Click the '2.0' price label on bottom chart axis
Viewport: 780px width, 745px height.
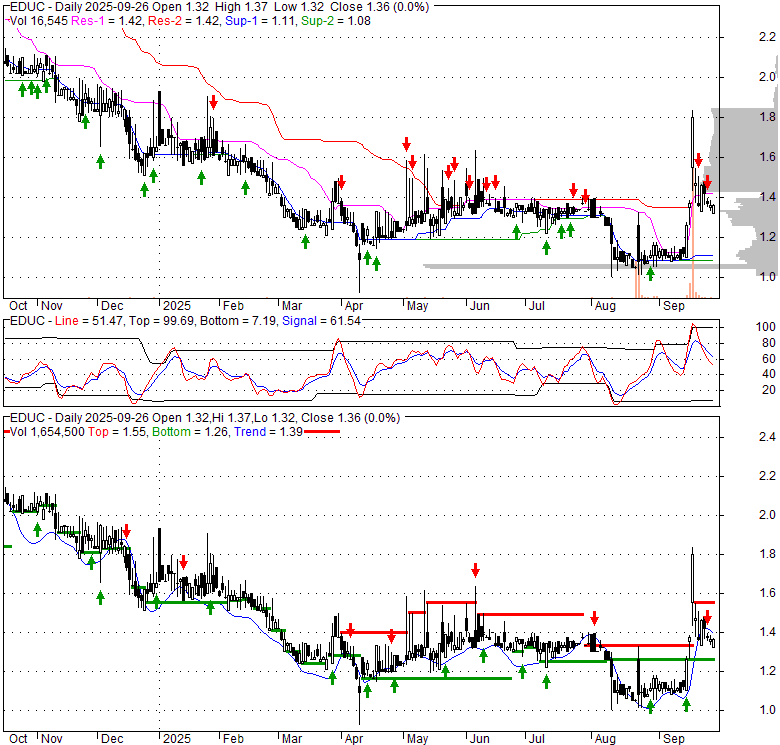point(767,515)
